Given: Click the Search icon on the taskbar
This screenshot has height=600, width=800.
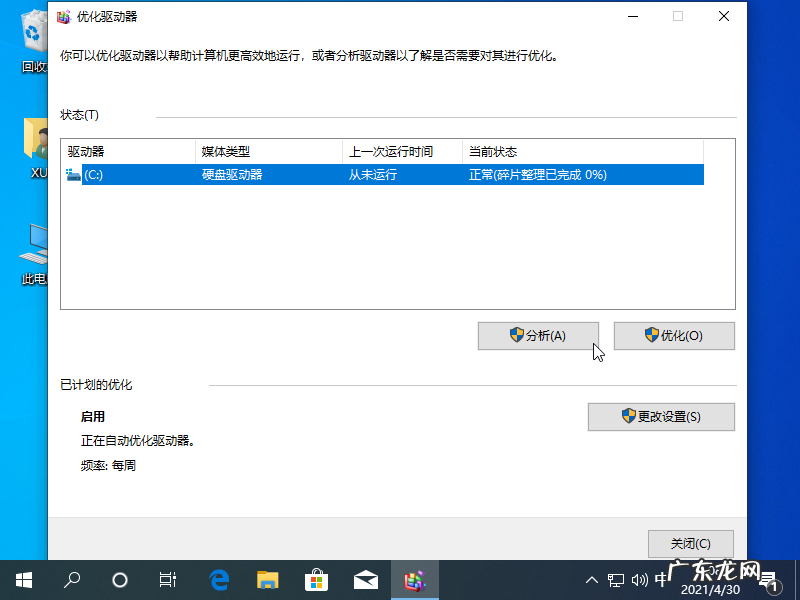Looking at the screenshot, I should click(x=71, y=579).
